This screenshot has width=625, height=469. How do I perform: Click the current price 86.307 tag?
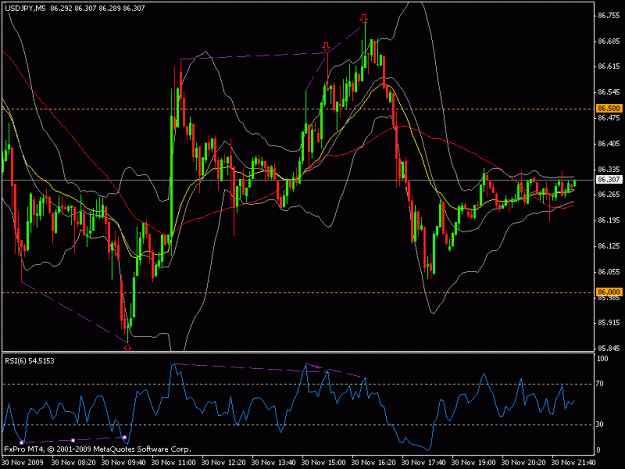(609, 180)
